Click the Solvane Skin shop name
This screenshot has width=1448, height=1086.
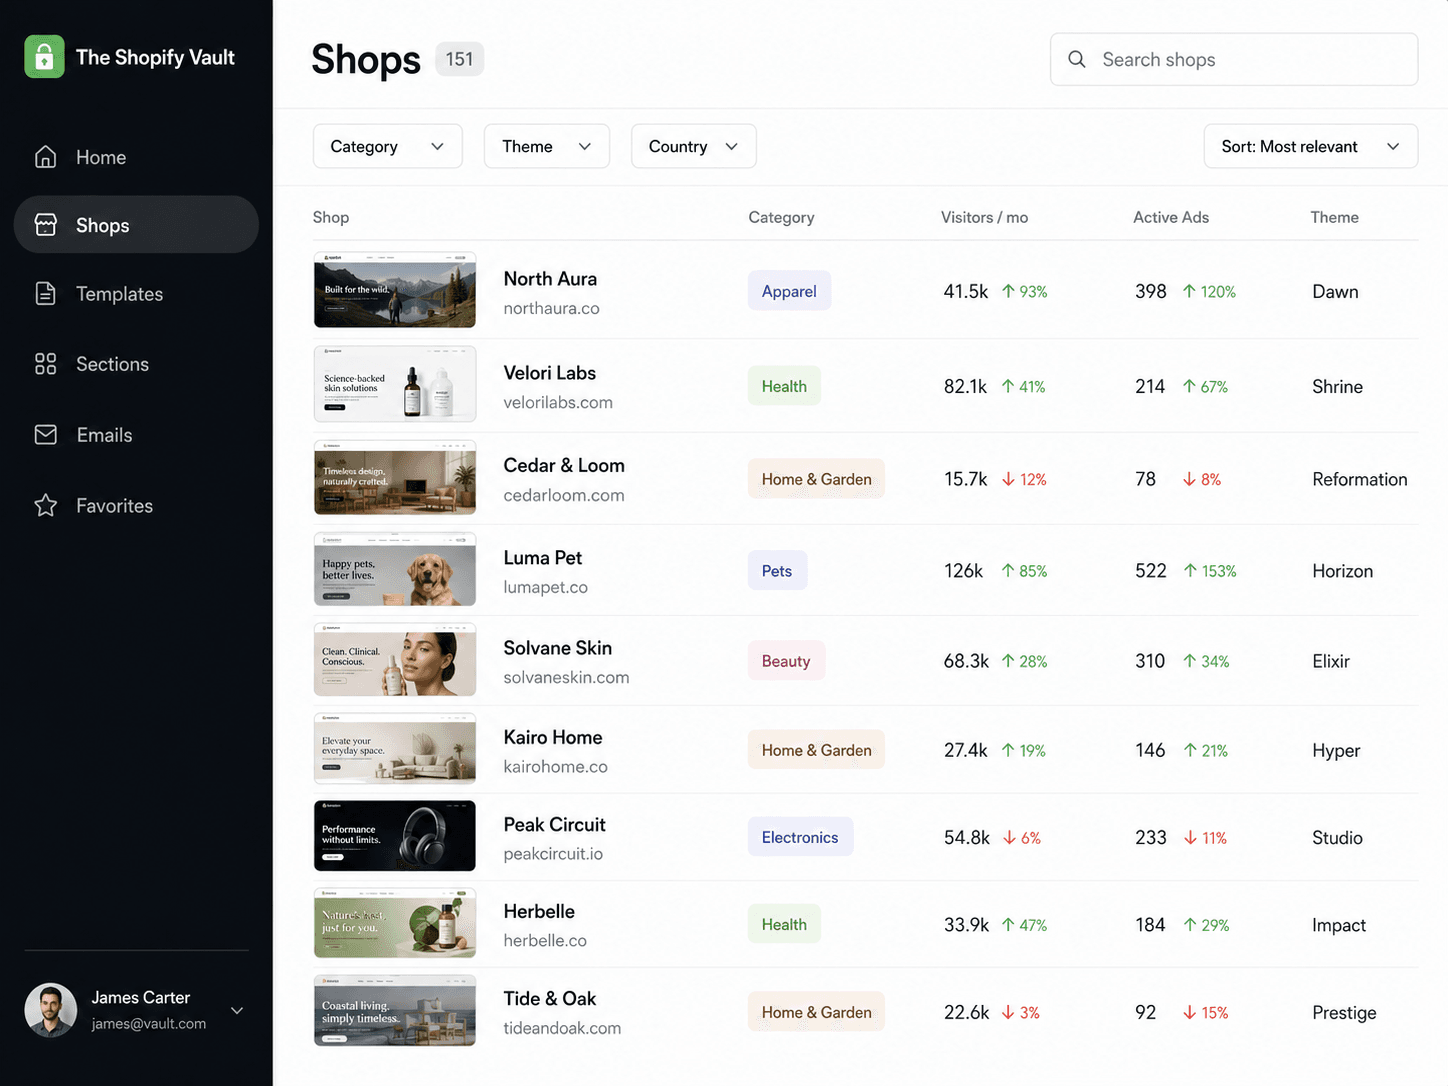tap(557, 648)
